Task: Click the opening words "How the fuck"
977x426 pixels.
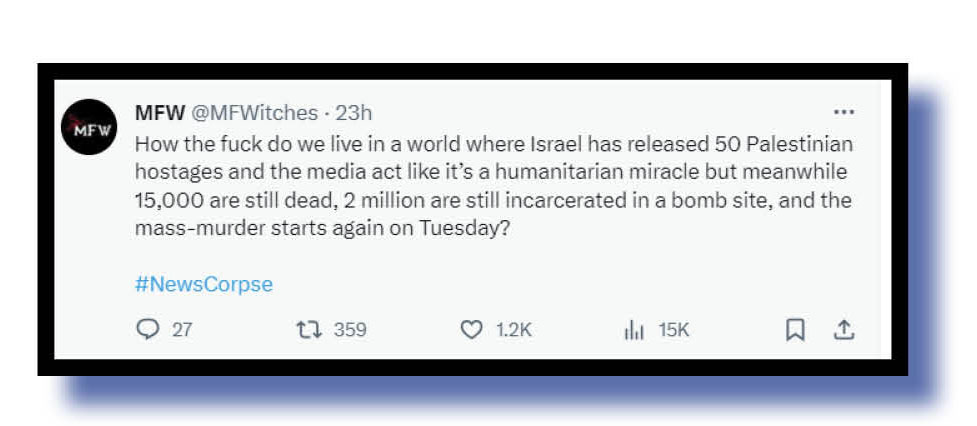Action: (186, 143)
